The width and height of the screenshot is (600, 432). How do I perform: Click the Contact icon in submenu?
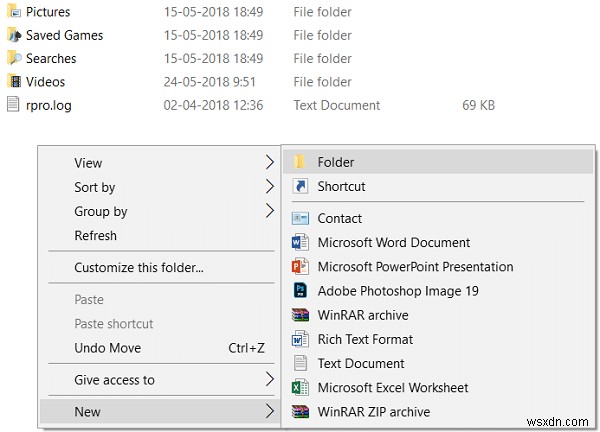click(300, 218)
